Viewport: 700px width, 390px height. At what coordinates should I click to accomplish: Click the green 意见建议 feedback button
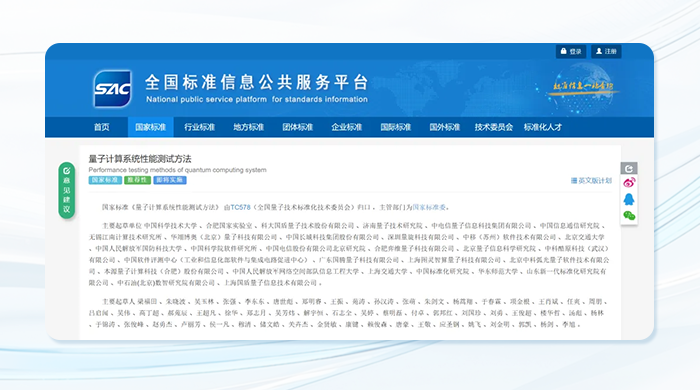(67, 191)
